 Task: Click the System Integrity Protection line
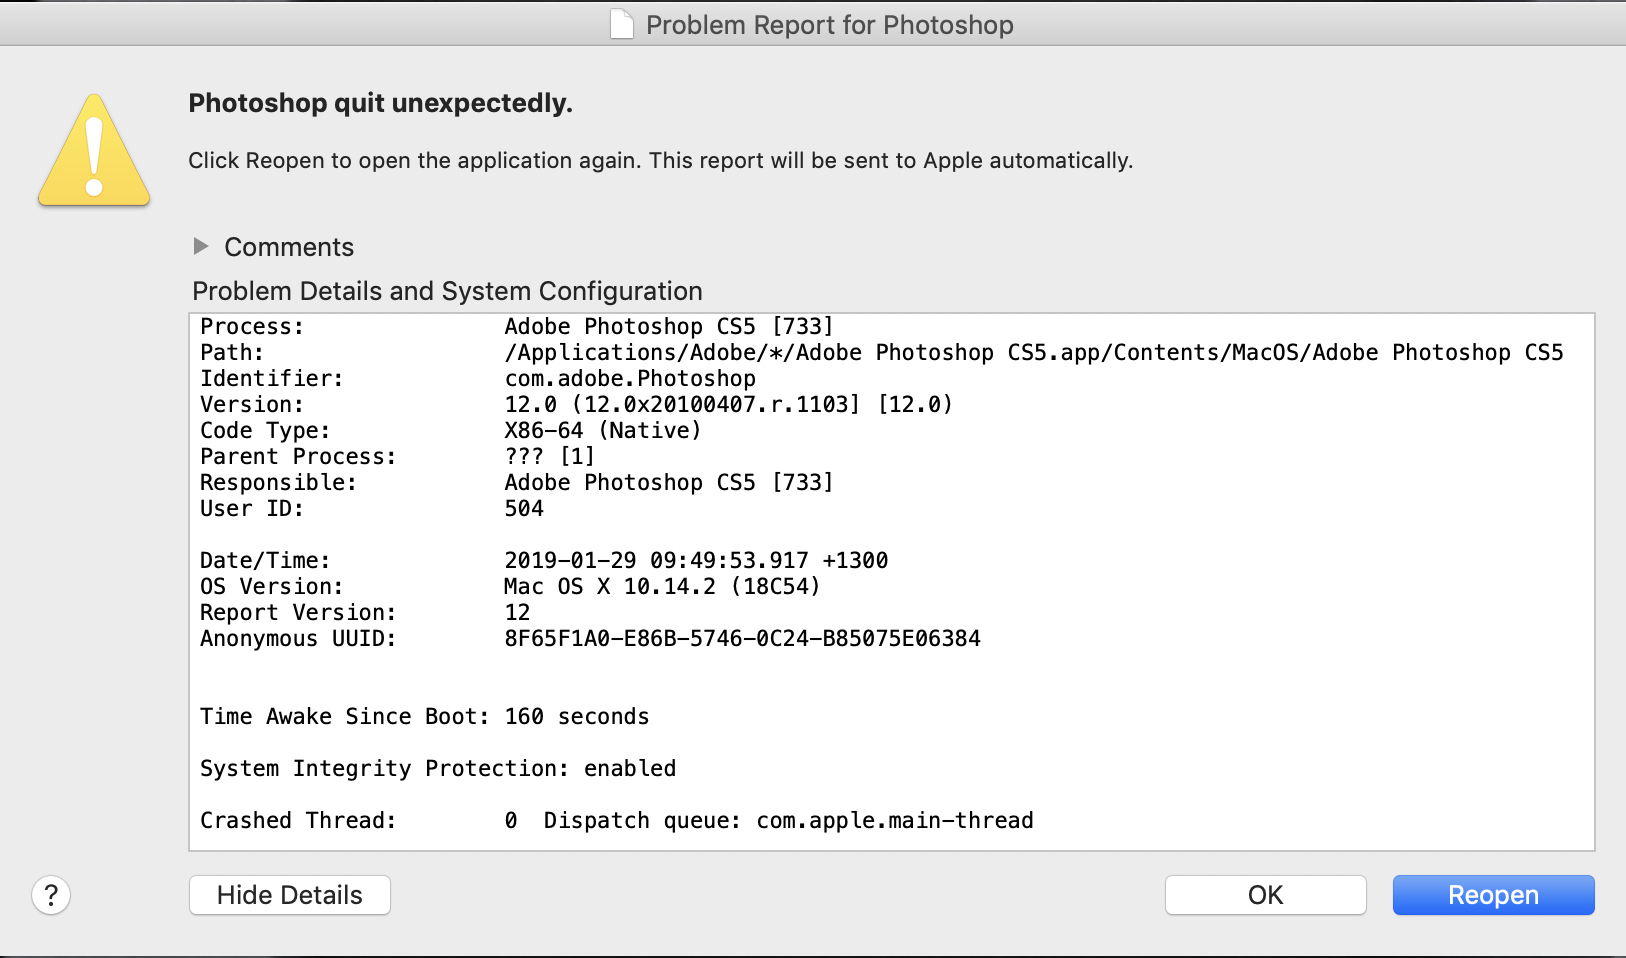[438, 769]
